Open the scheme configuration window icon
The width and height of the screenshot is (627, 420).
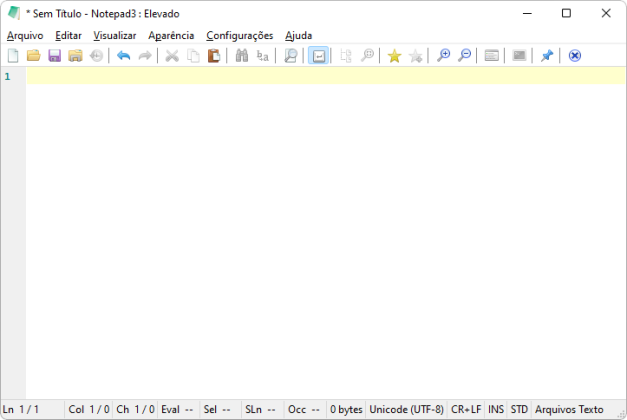pos(491,56)
